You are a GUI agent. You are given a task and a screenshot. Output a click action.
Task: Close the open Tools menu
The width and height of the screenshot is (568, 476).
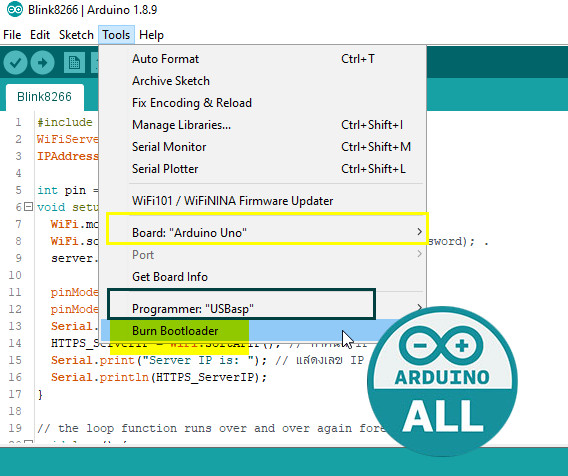tap(116, 35)
